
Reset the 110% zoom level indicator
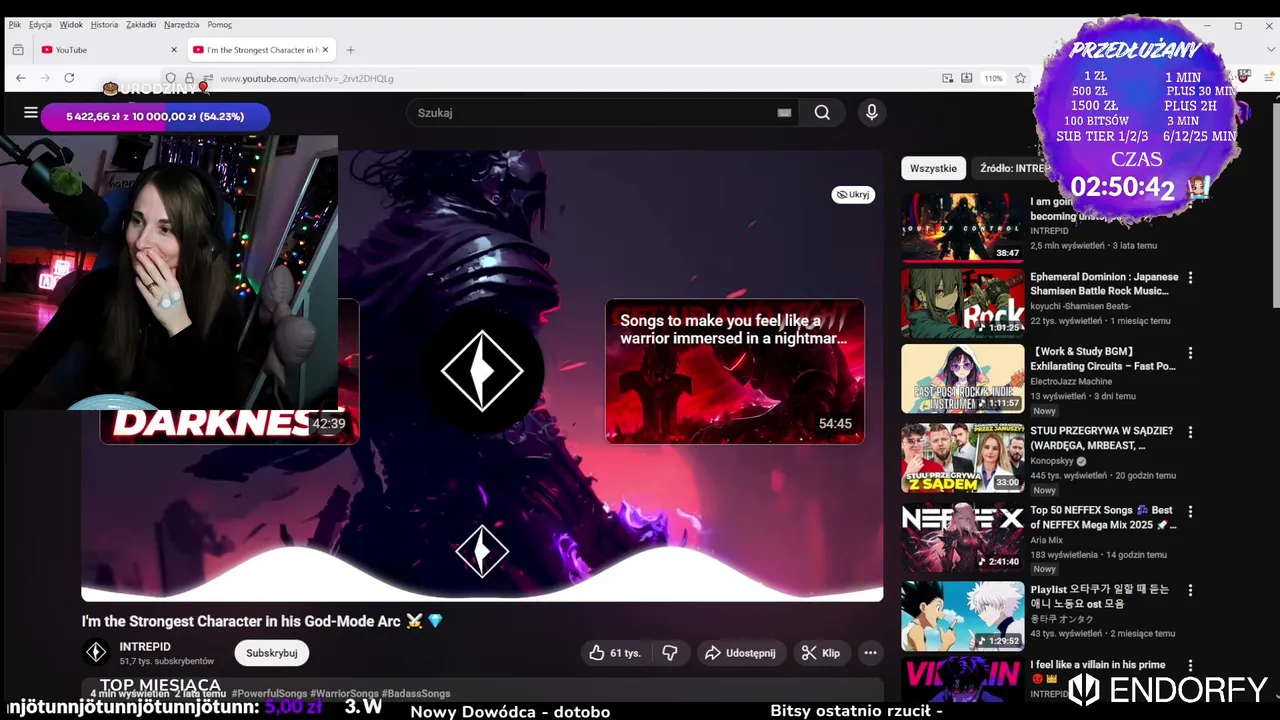[x=993, y=78]
